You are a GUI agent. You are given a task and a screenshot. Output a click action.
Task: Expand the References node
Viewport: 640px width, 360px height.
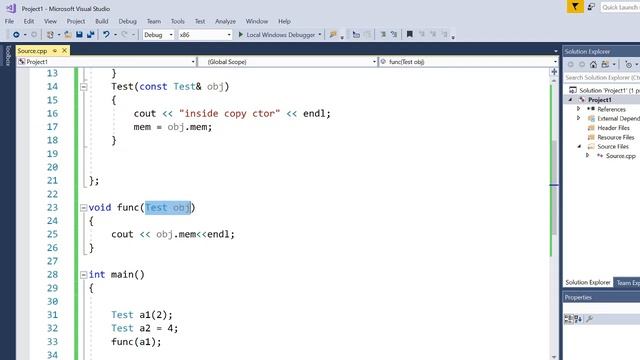click(x=578, y=109)
